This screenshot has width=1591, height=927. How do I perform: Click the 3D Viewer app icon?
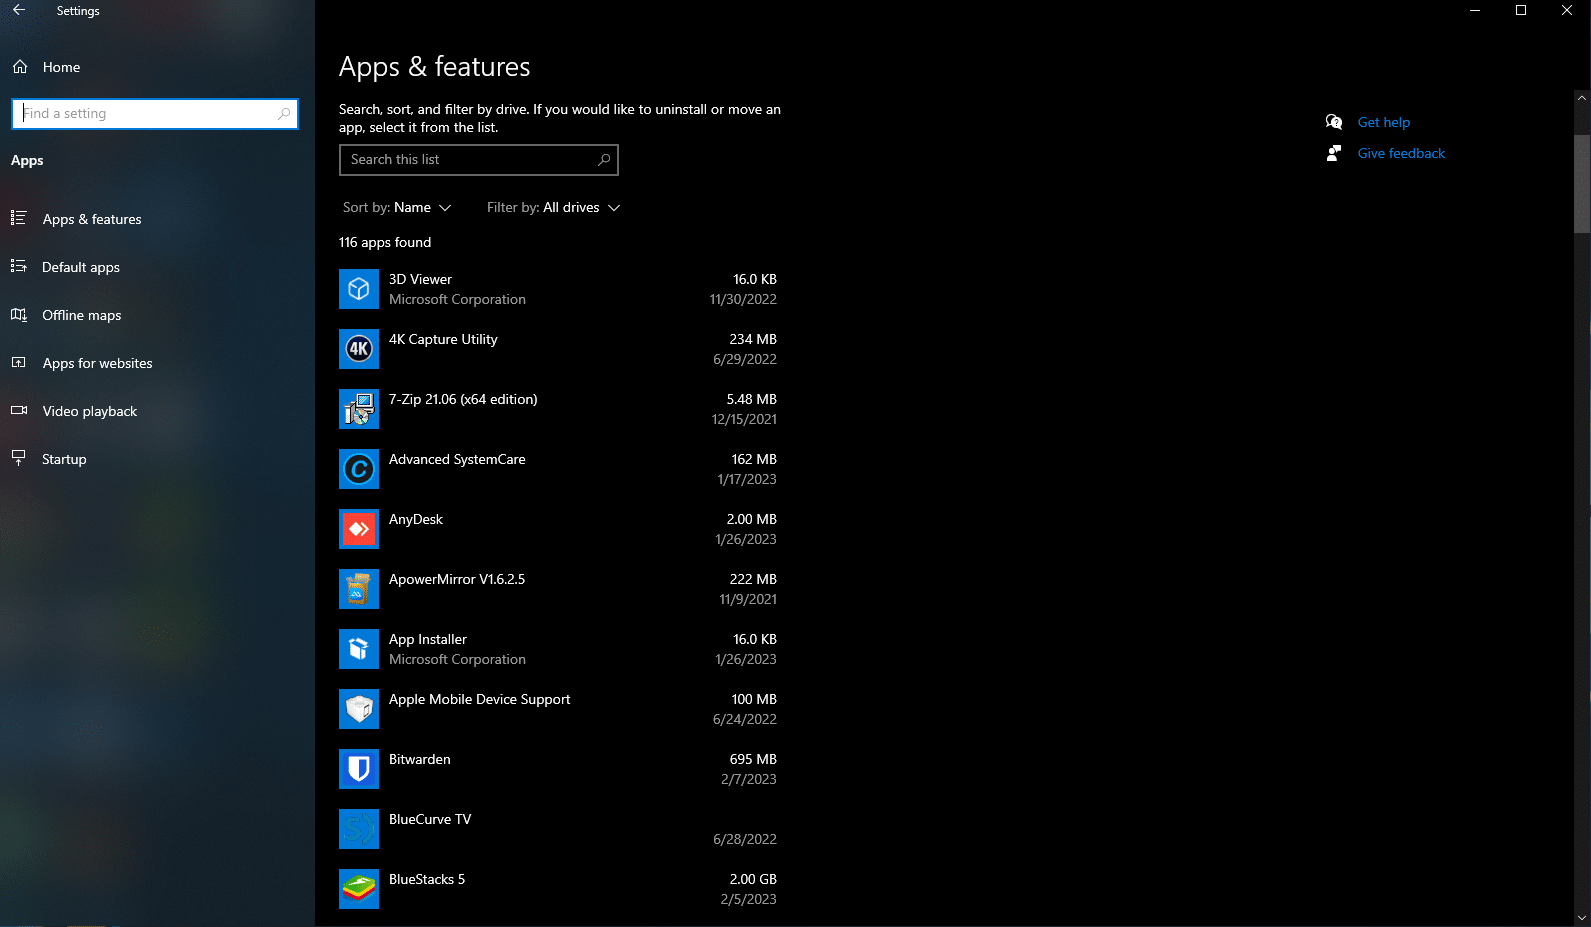point(359,289)
